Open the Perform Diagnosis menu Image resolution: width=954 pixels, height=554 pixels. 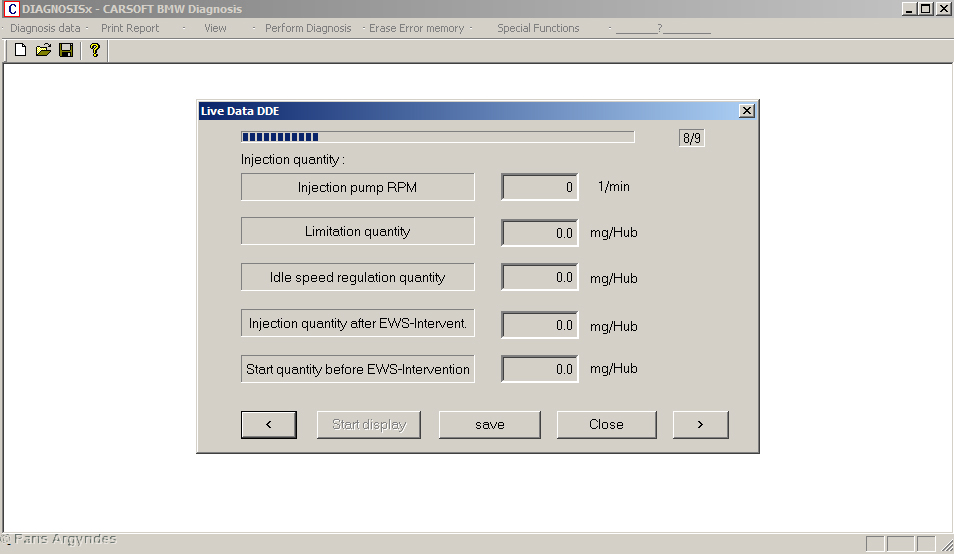(x=308, y=28)
